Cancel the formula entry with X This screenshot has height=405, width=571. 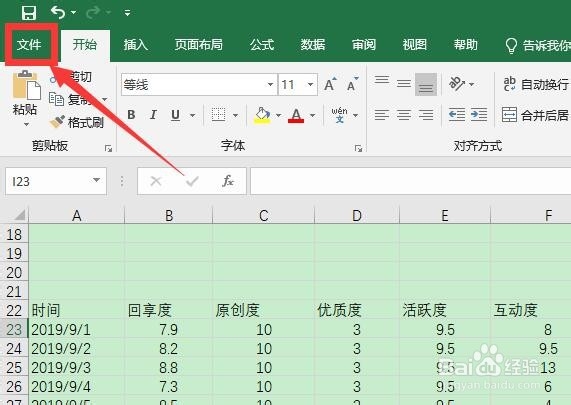click(x=156, y=181)
